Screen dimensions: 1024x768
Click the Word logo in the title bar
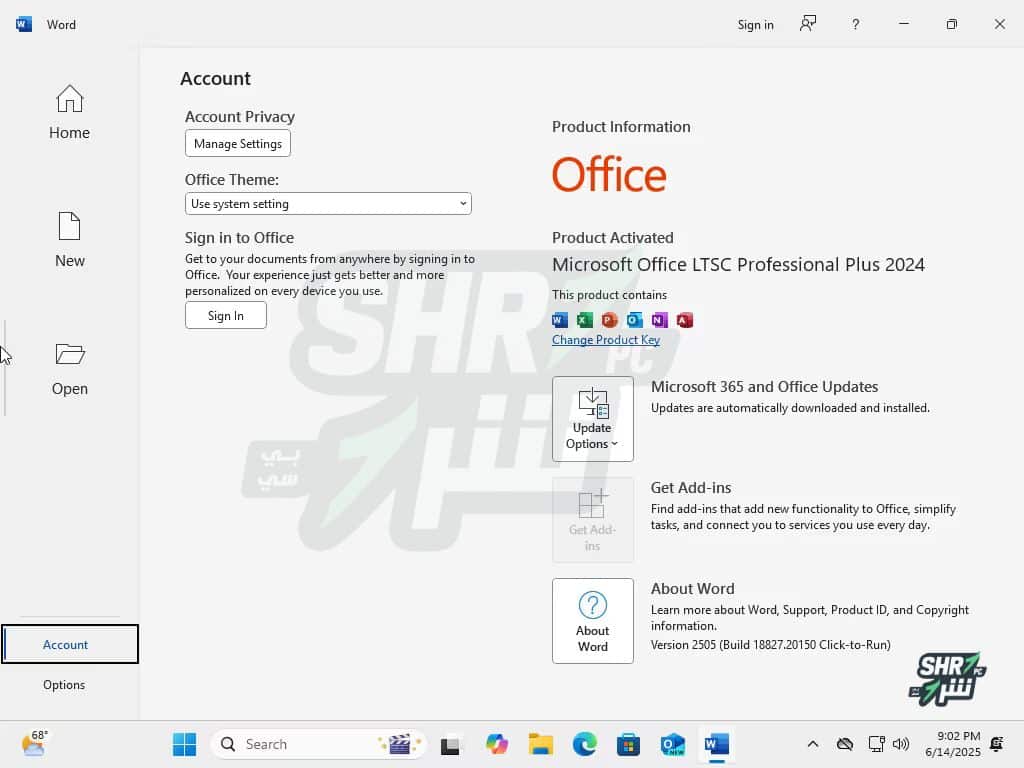point(24,24)
